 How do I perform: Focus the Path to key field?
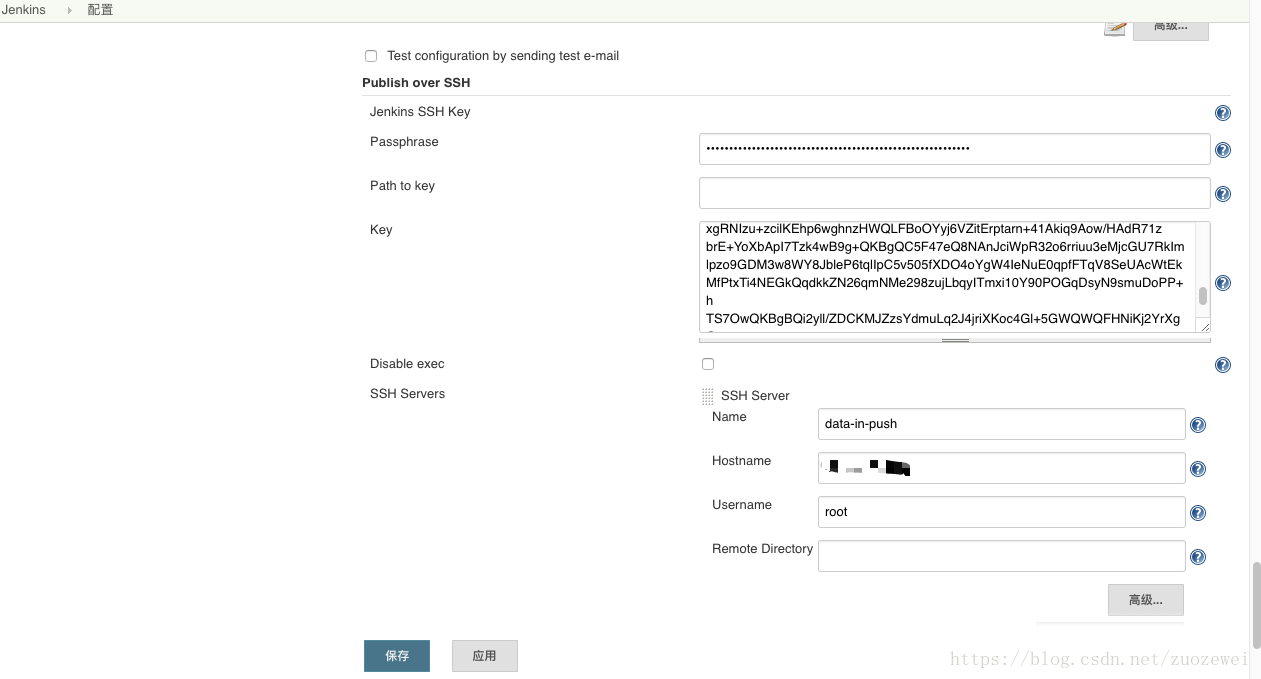[x=955, y=193]
